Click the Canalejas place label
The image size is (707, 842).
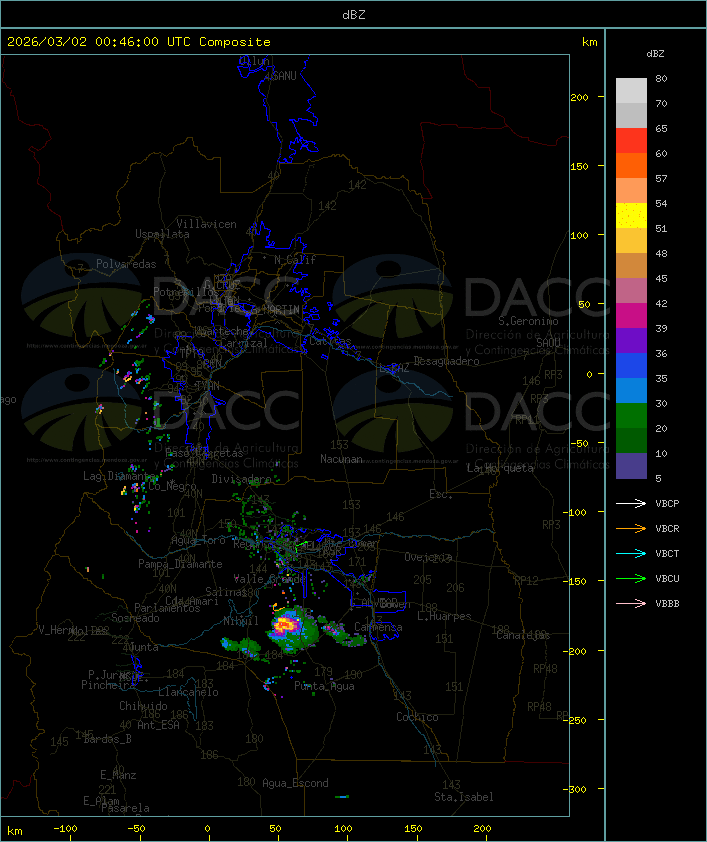[523, 635]
